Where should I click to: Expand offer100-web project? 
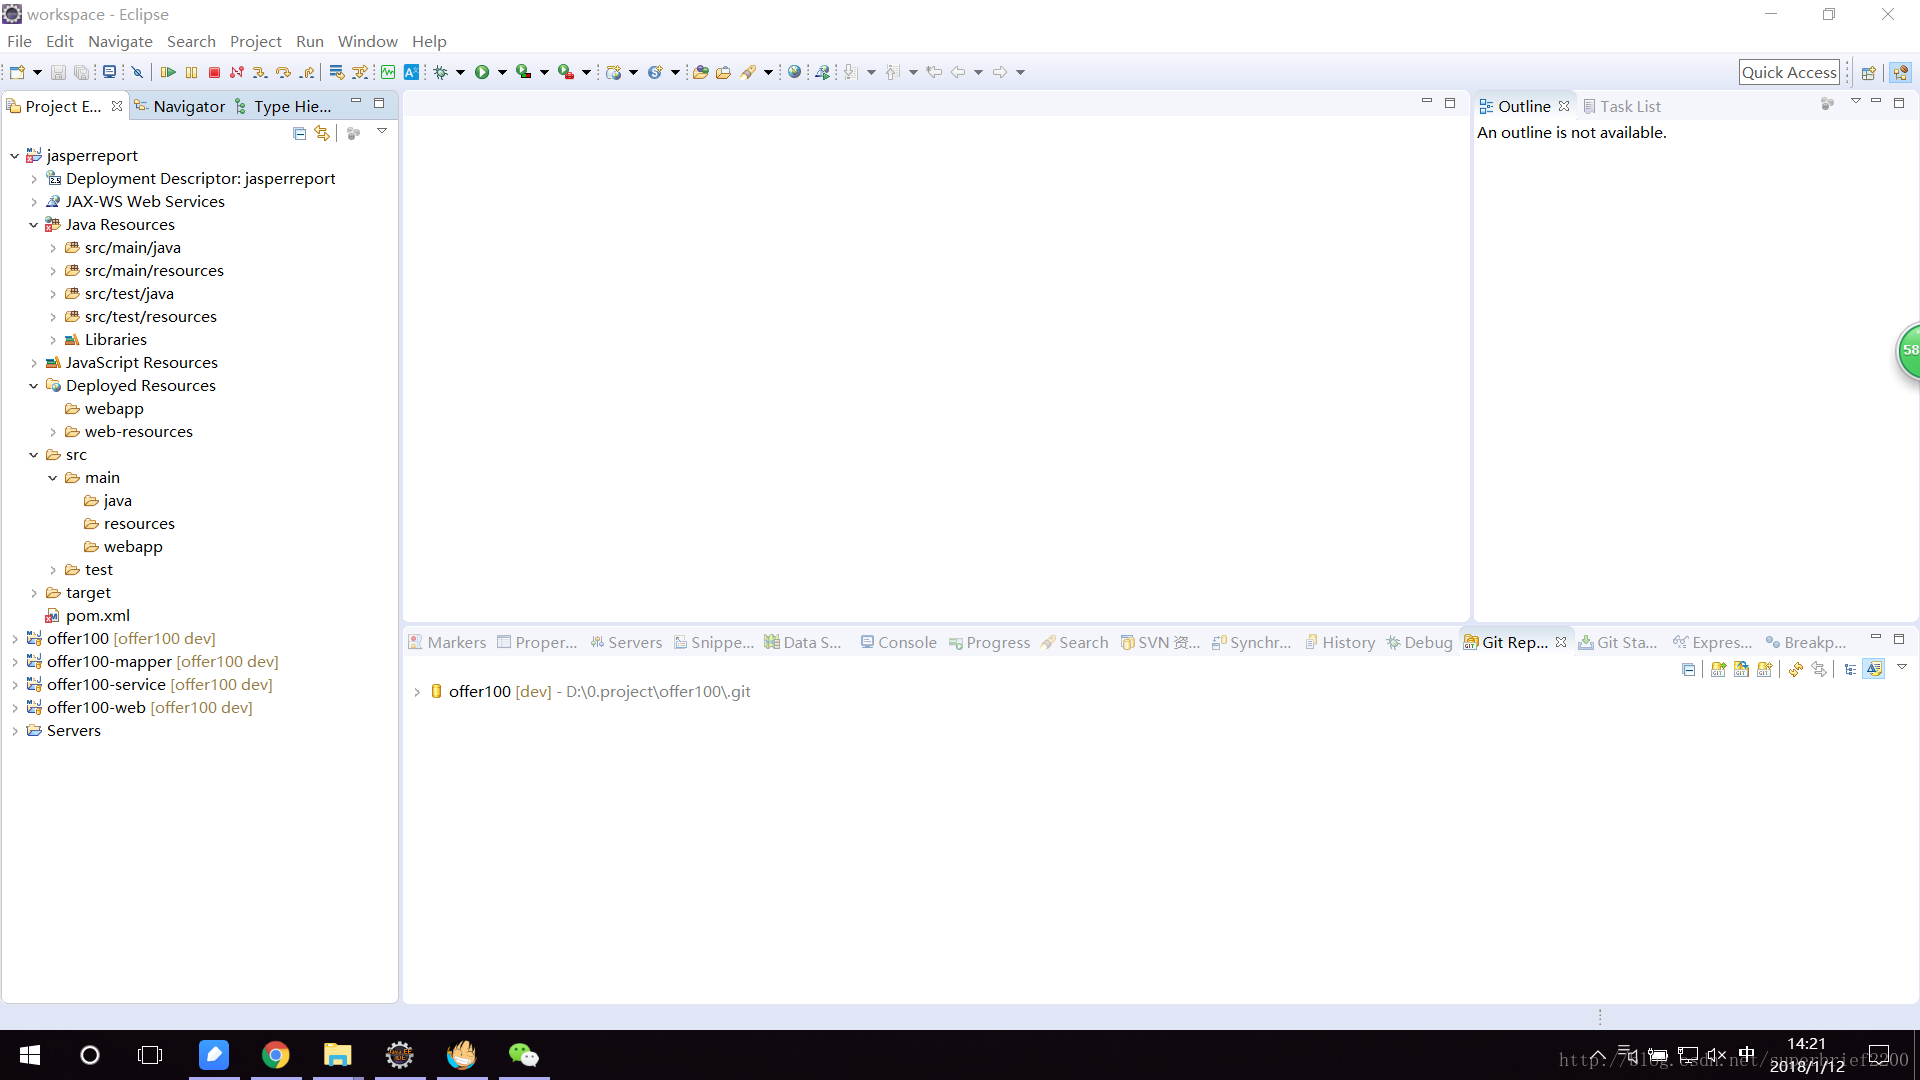[14, 708]
